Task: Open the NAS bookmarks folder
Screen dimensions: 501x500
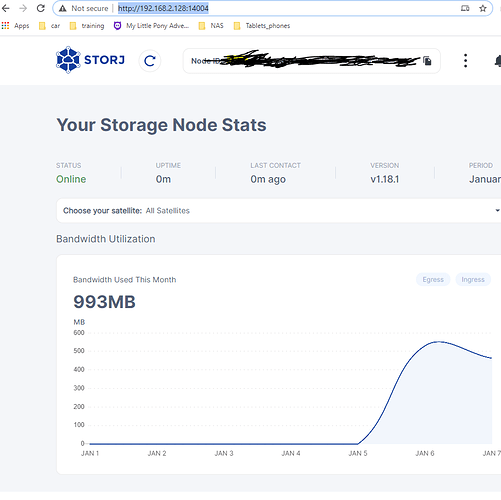Action: (211, 26)
